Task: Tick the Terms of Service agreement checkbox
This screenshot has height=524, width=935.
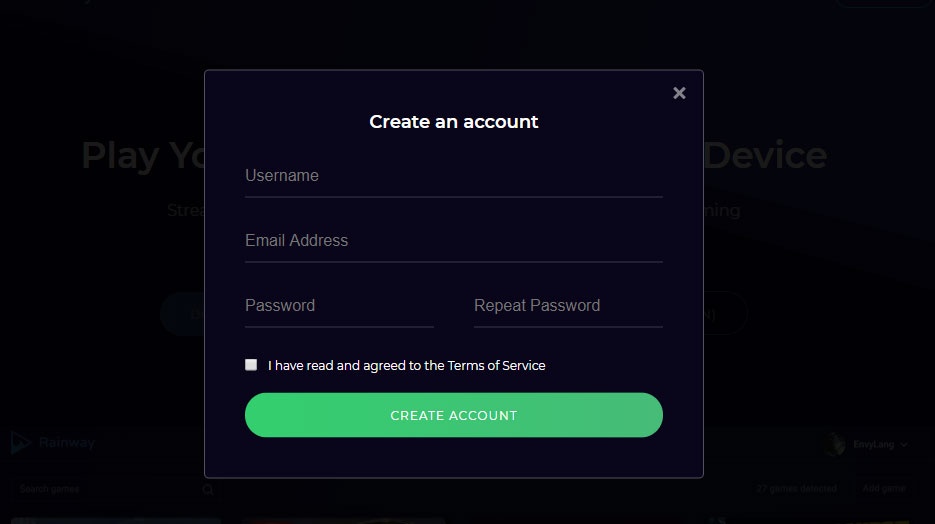Action: click(251, 365)
